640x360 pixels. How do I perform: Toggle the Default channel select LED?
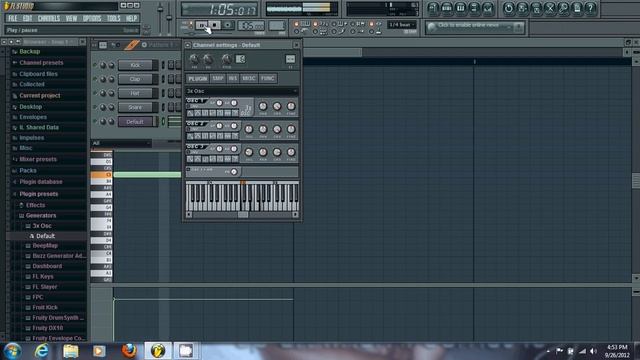163,121
